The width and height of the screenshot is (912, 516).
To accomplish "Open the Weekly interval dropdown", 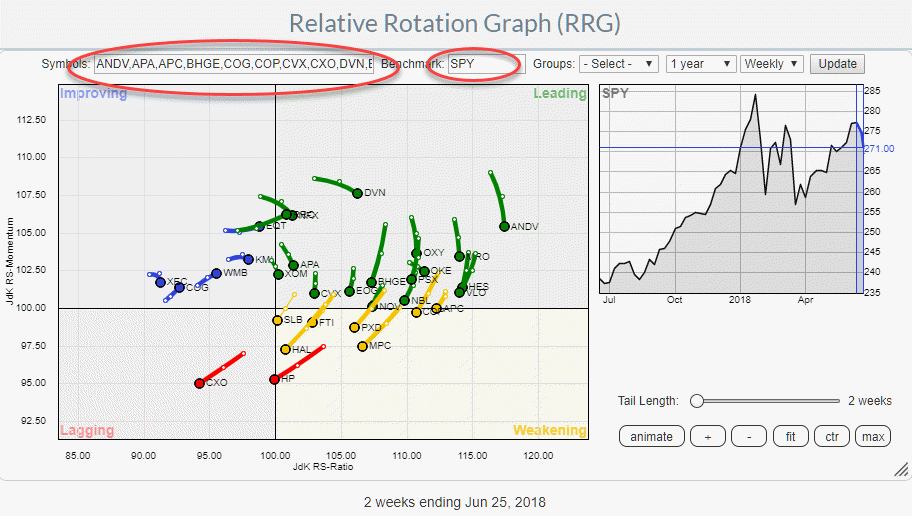I will click(772, 64).
